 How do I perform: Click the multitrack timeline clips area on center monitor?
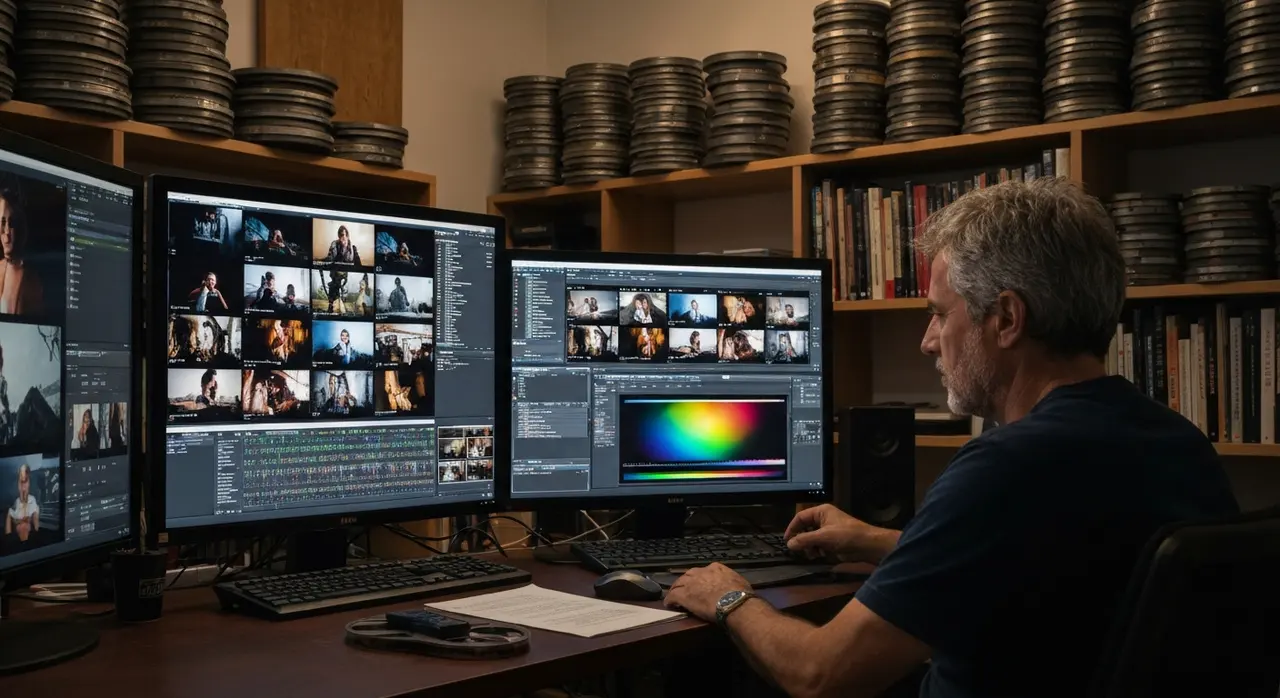tap(338, 466)
